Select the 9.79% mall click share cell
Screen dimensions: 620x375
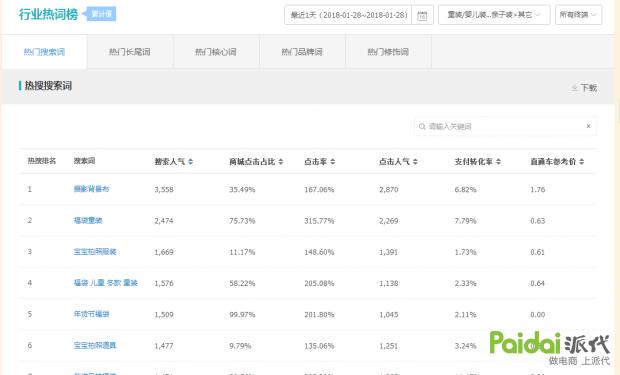point(240,346)
